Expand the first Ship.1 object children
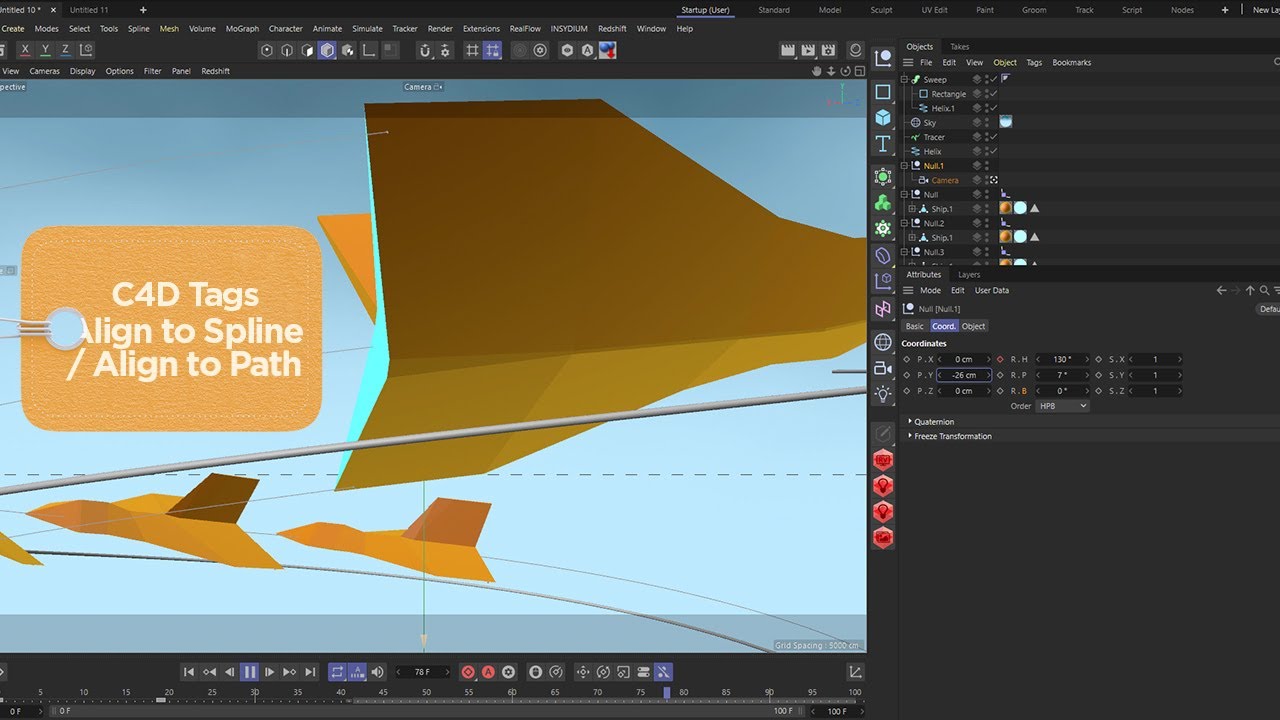1280x720 pixels. point(912,209)
